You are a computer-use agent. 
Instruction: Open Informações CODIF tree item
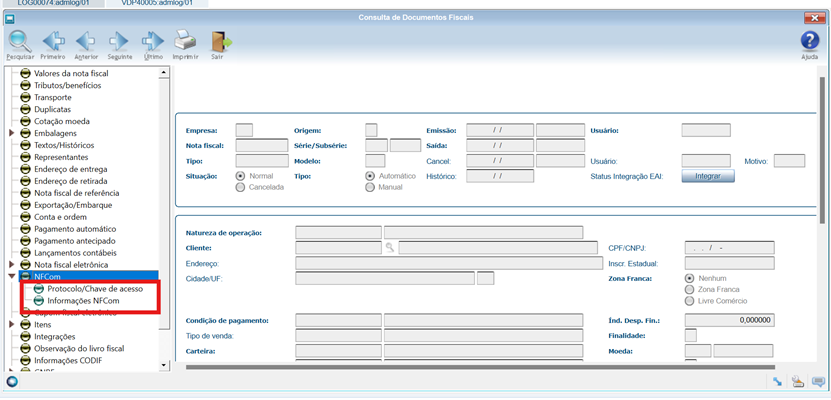pyautogui.click(x=68, y=360)
